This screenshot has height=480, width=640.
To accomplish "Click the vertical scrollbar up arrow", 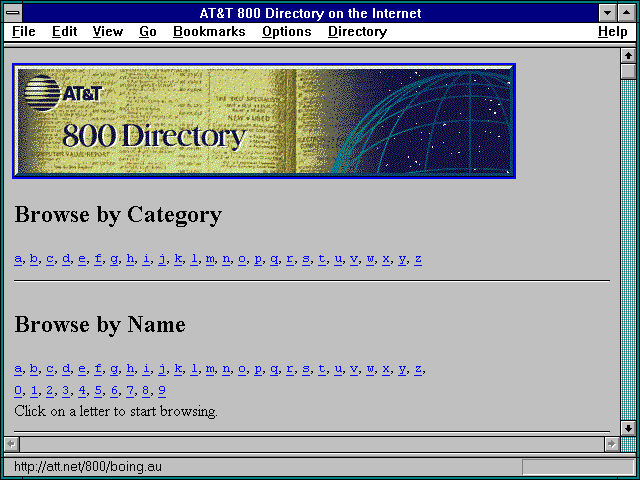I will (x=628, y=56).
